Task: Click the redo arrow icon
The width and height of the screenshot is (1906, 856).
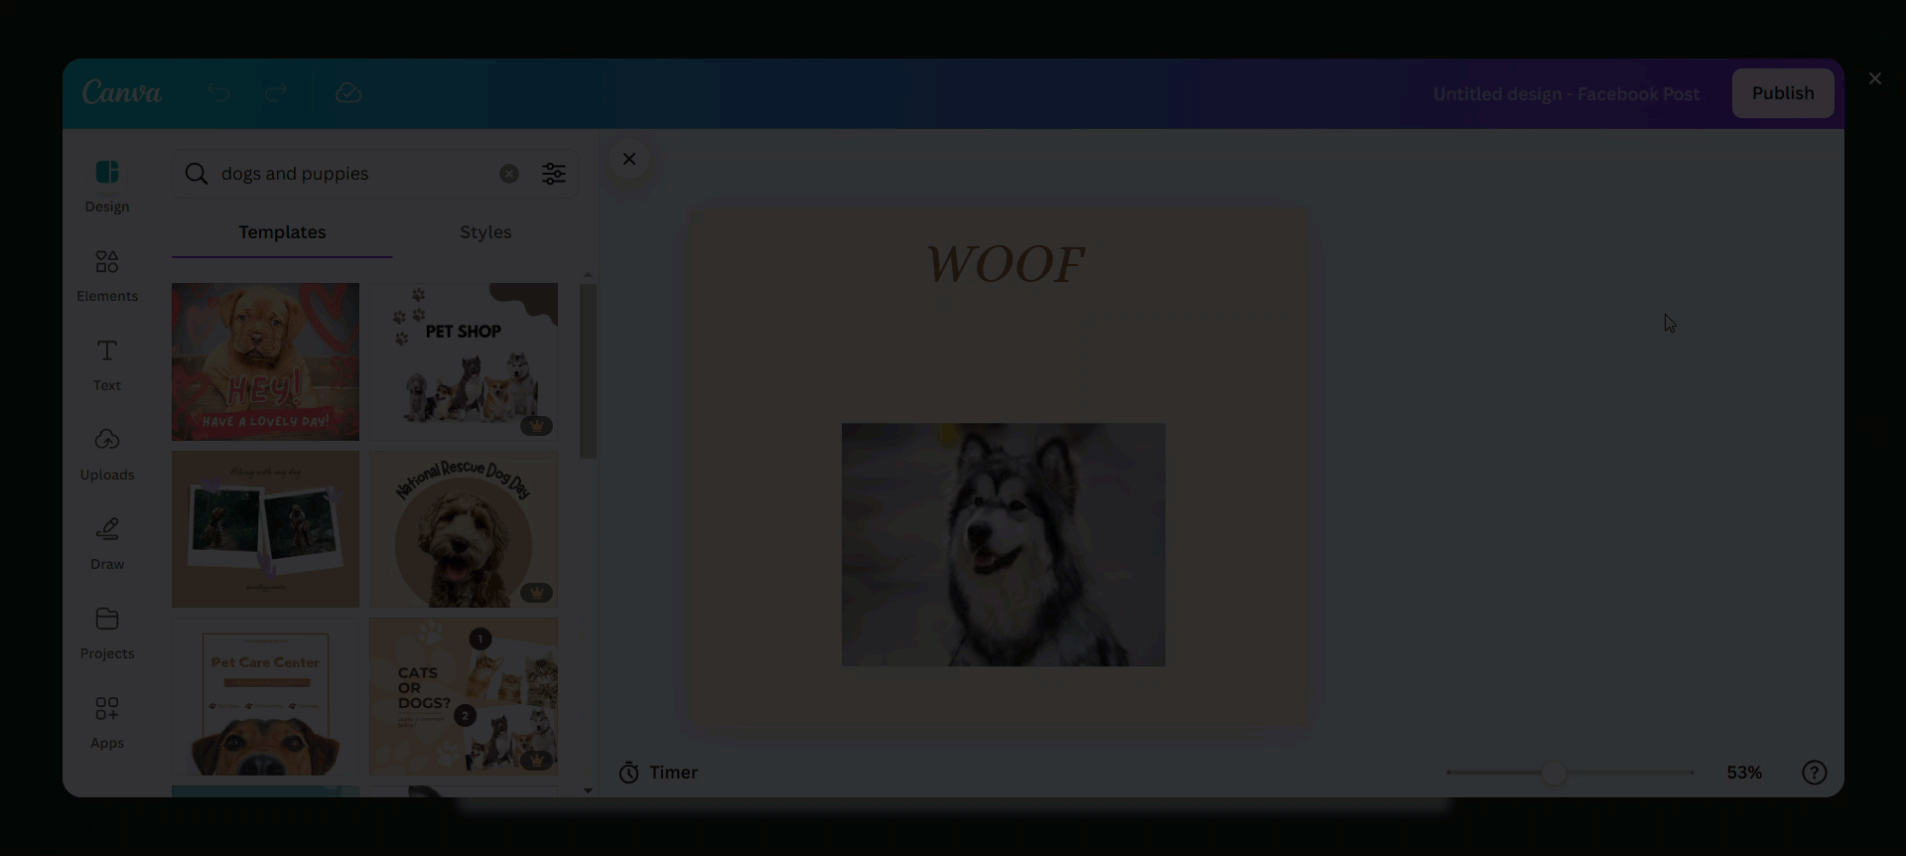Action: coord(276,93)
